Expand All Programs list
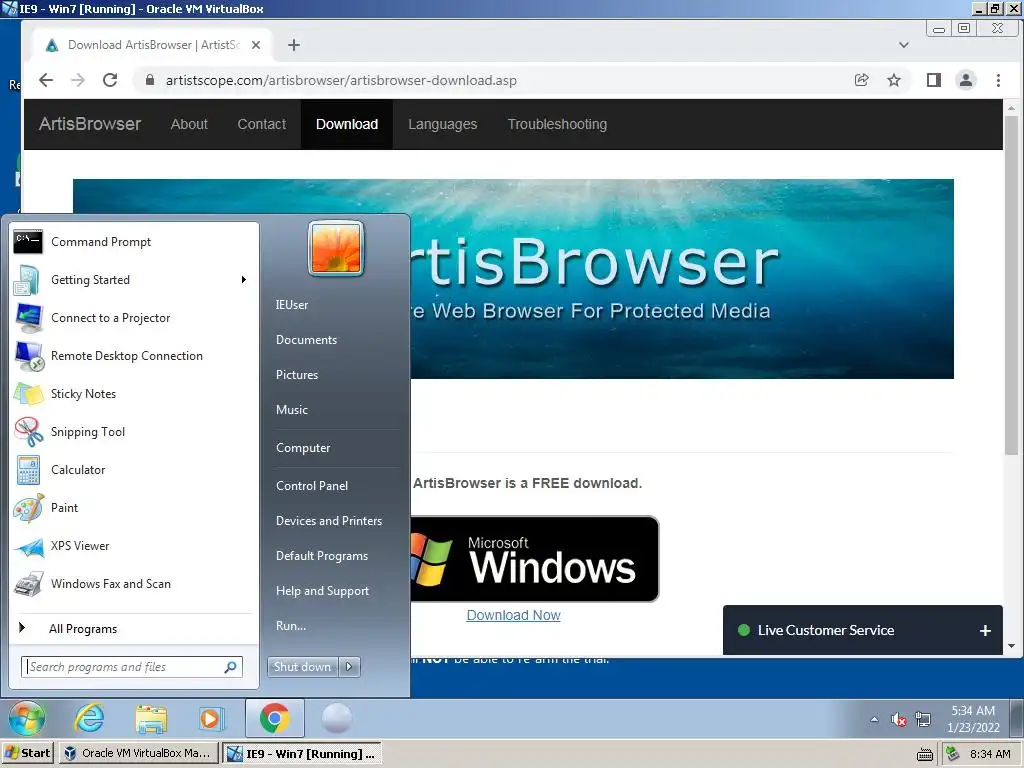 [x=134, y=629]
